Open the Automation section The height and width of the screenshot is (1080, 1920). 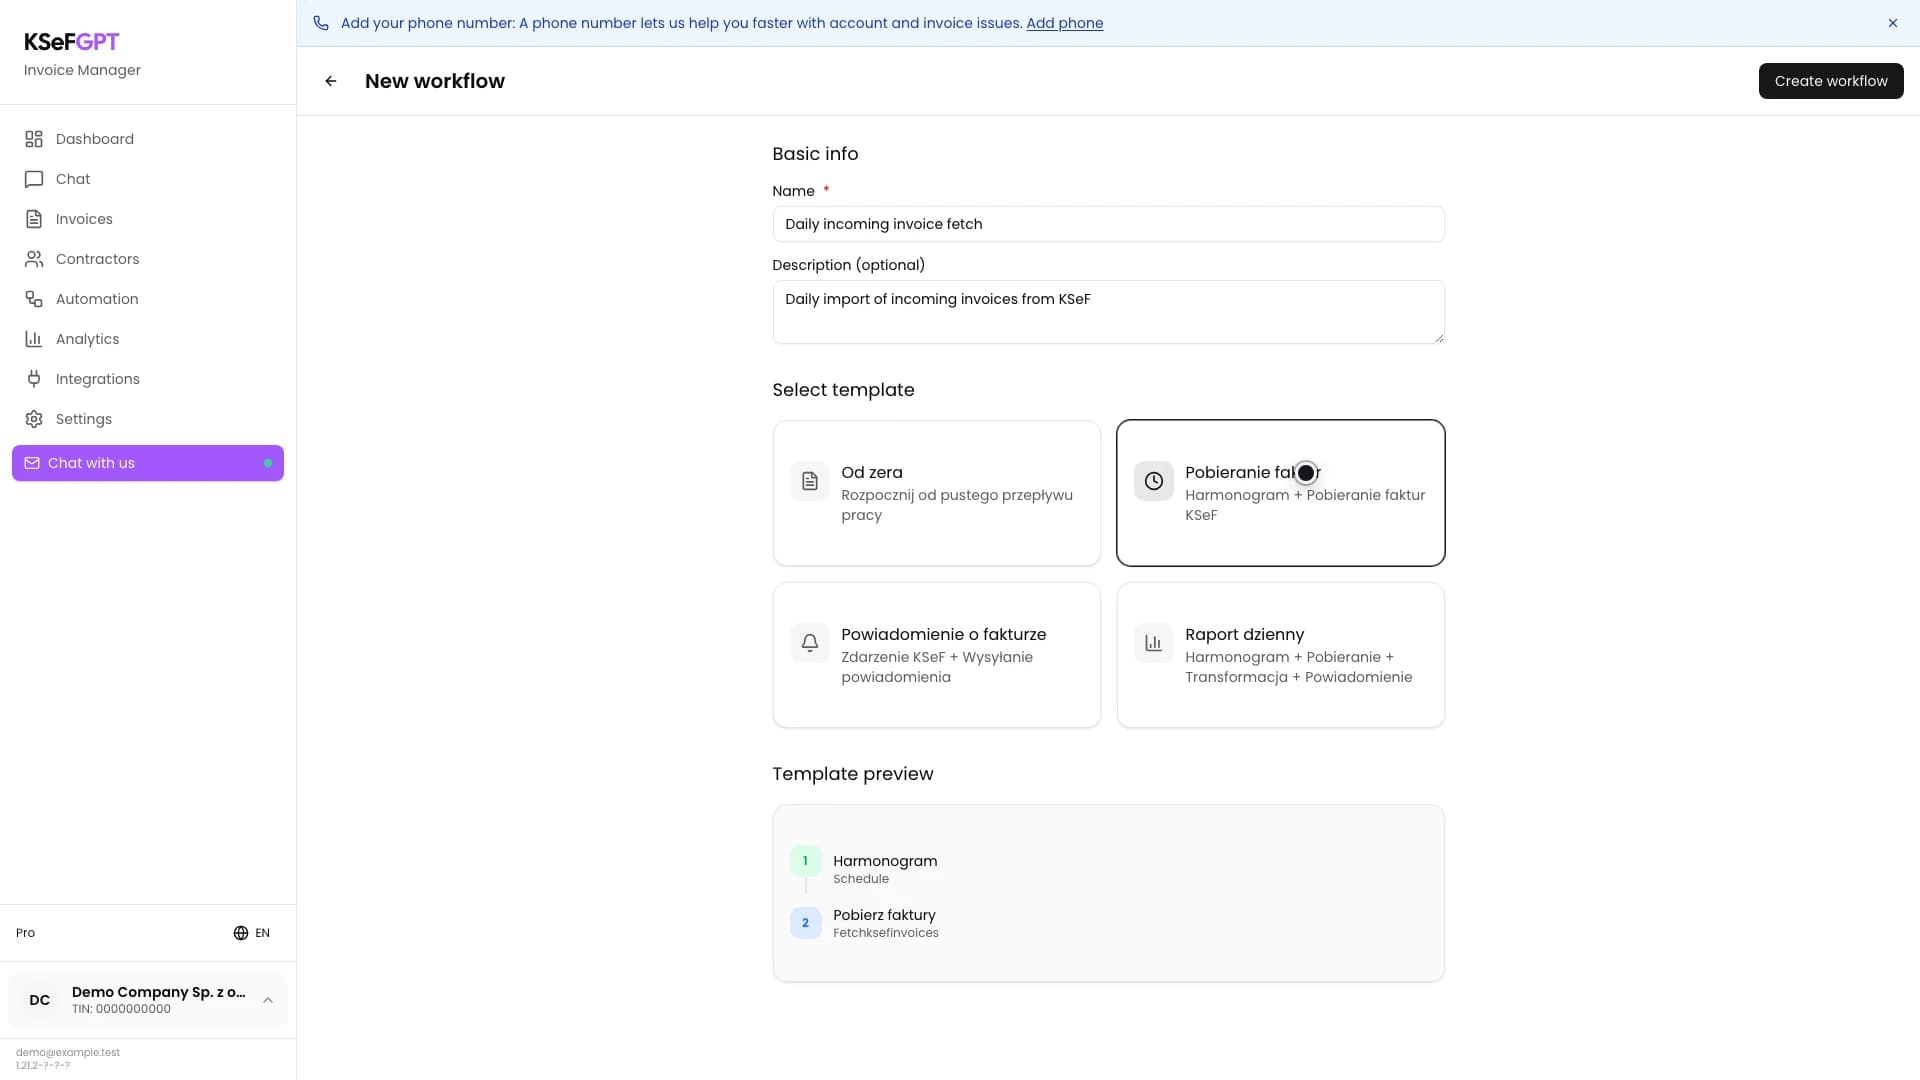(x=148, y=299)
